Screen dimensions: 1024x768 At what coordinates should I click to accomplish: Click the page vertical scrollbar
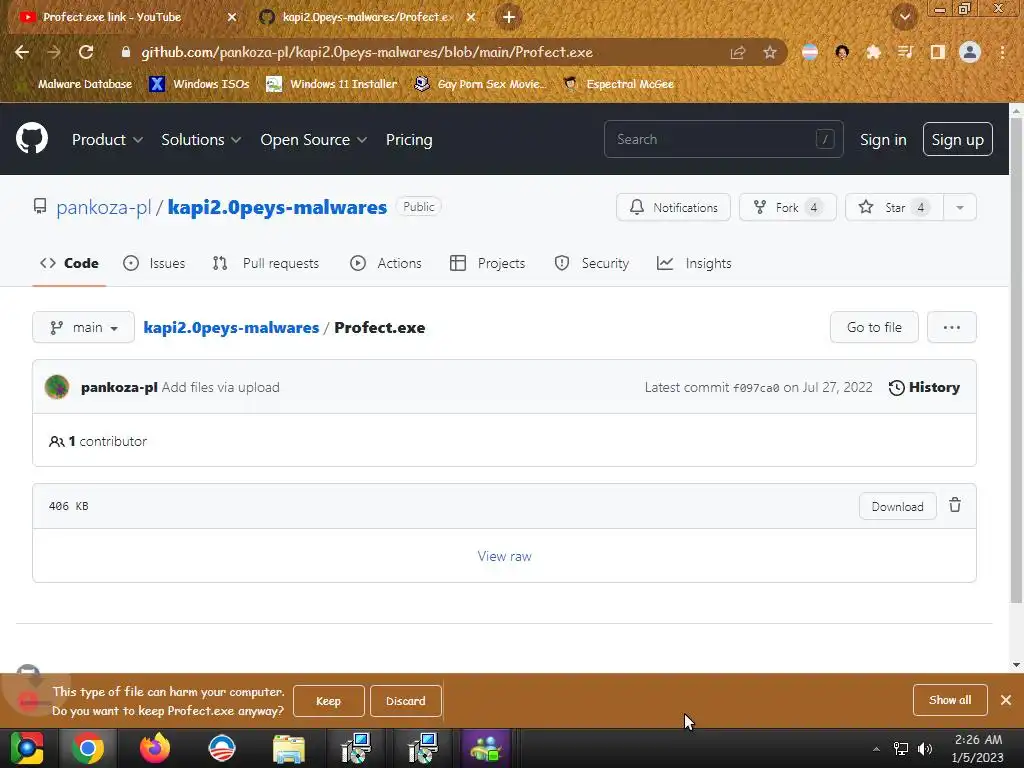click(x=1016, y=359)
